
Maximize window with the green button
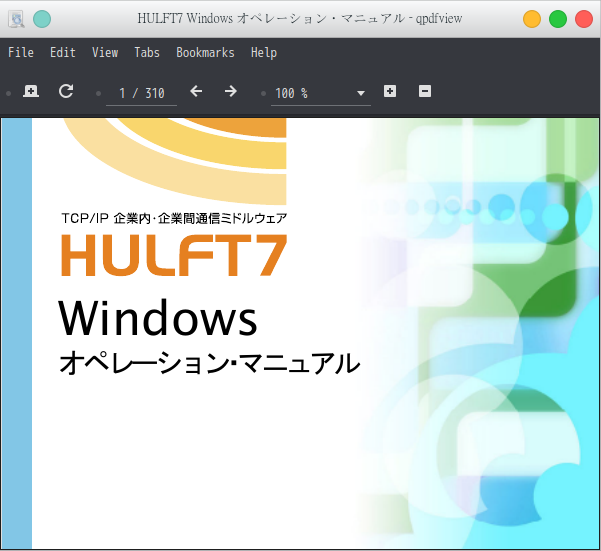[x=558, y=19]
